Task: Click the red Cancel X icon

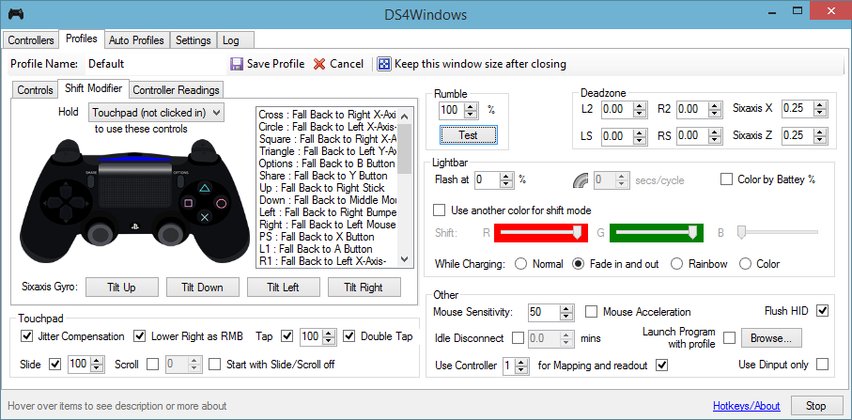Action: pos(319,64)
